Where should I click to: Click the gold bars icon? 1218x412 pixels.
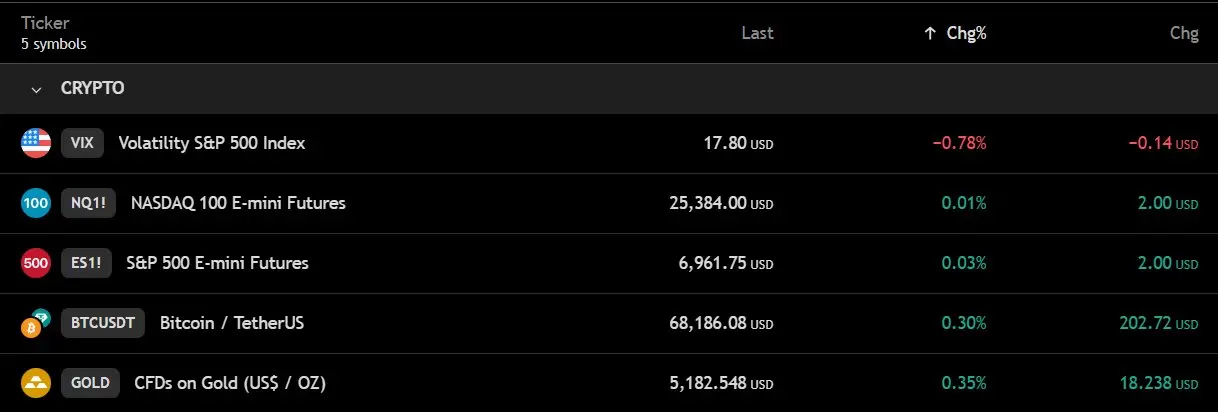(36, 383)
